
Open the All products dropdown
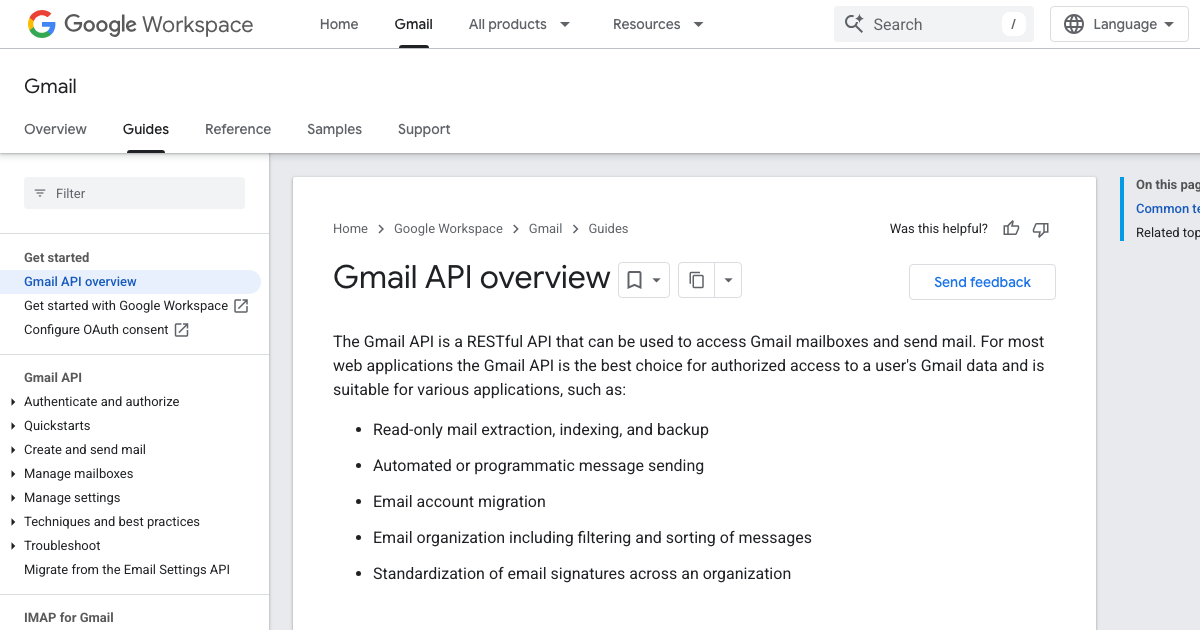click(x=520, y=23)
